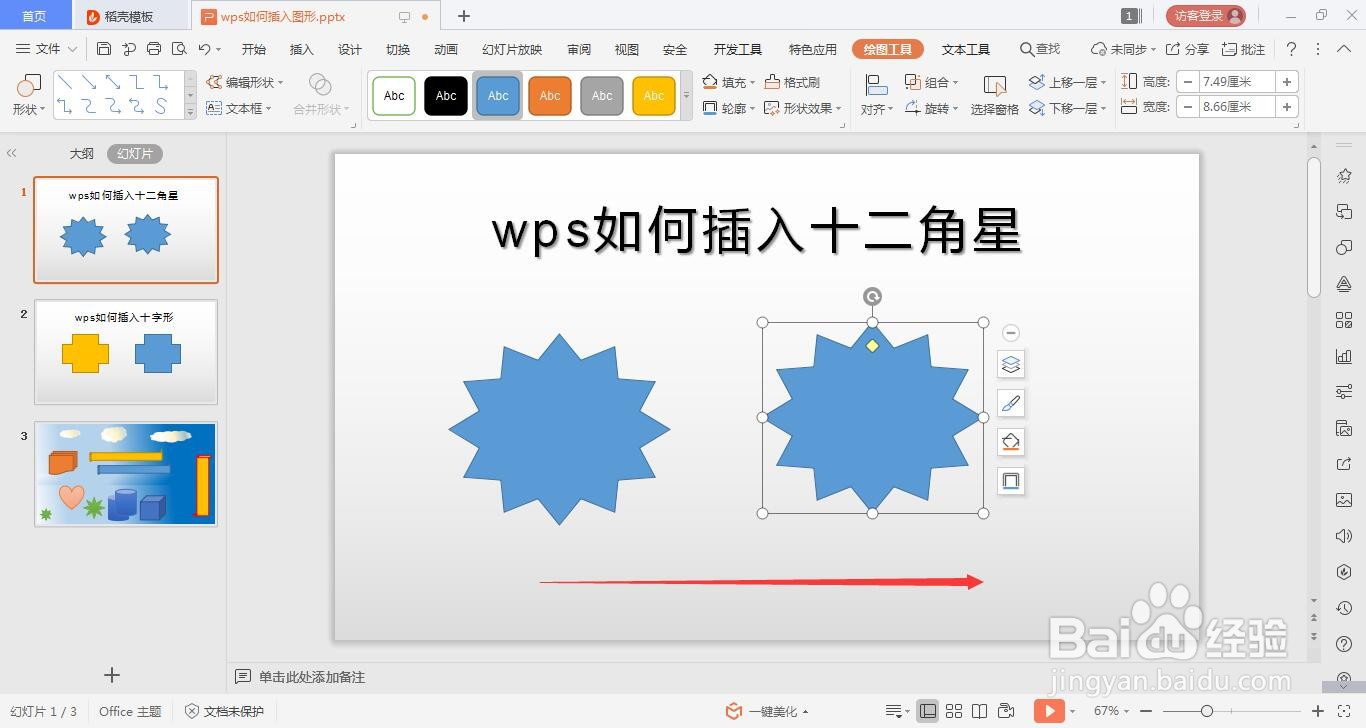1366x728 pixels.
Task: Click right sidebar chart icon
Action: 1344,356
